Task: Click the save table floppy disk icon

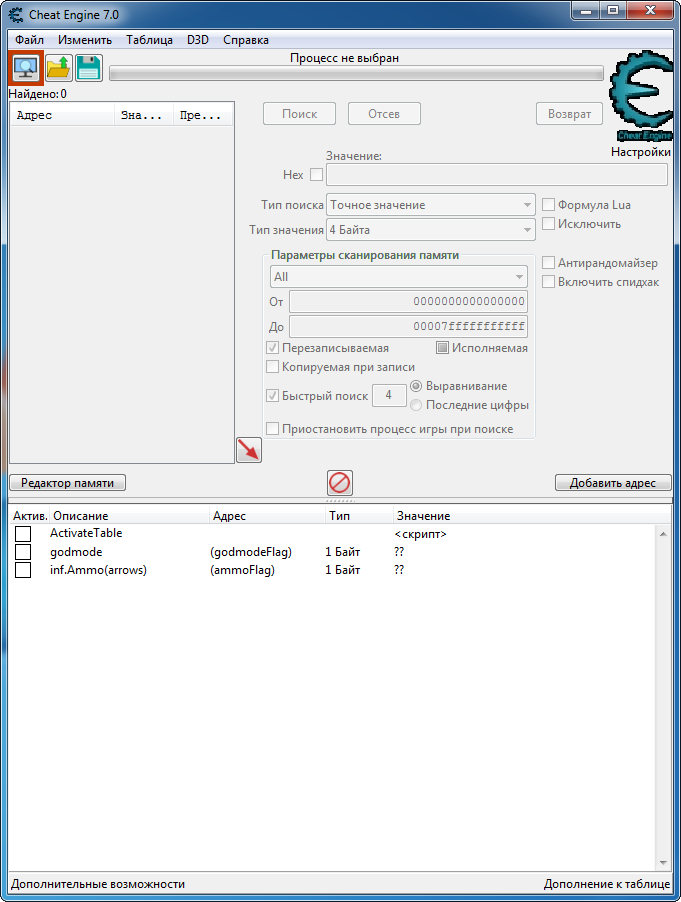Action: pyautogui.click(x=89, y=68)
